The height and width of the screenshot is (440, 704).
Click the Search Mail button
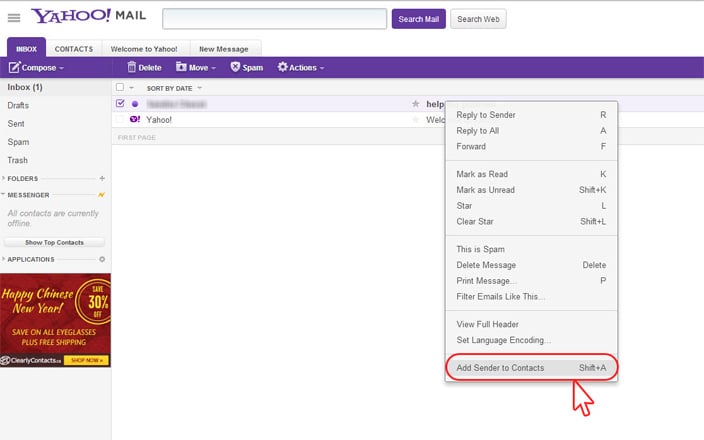418,19
